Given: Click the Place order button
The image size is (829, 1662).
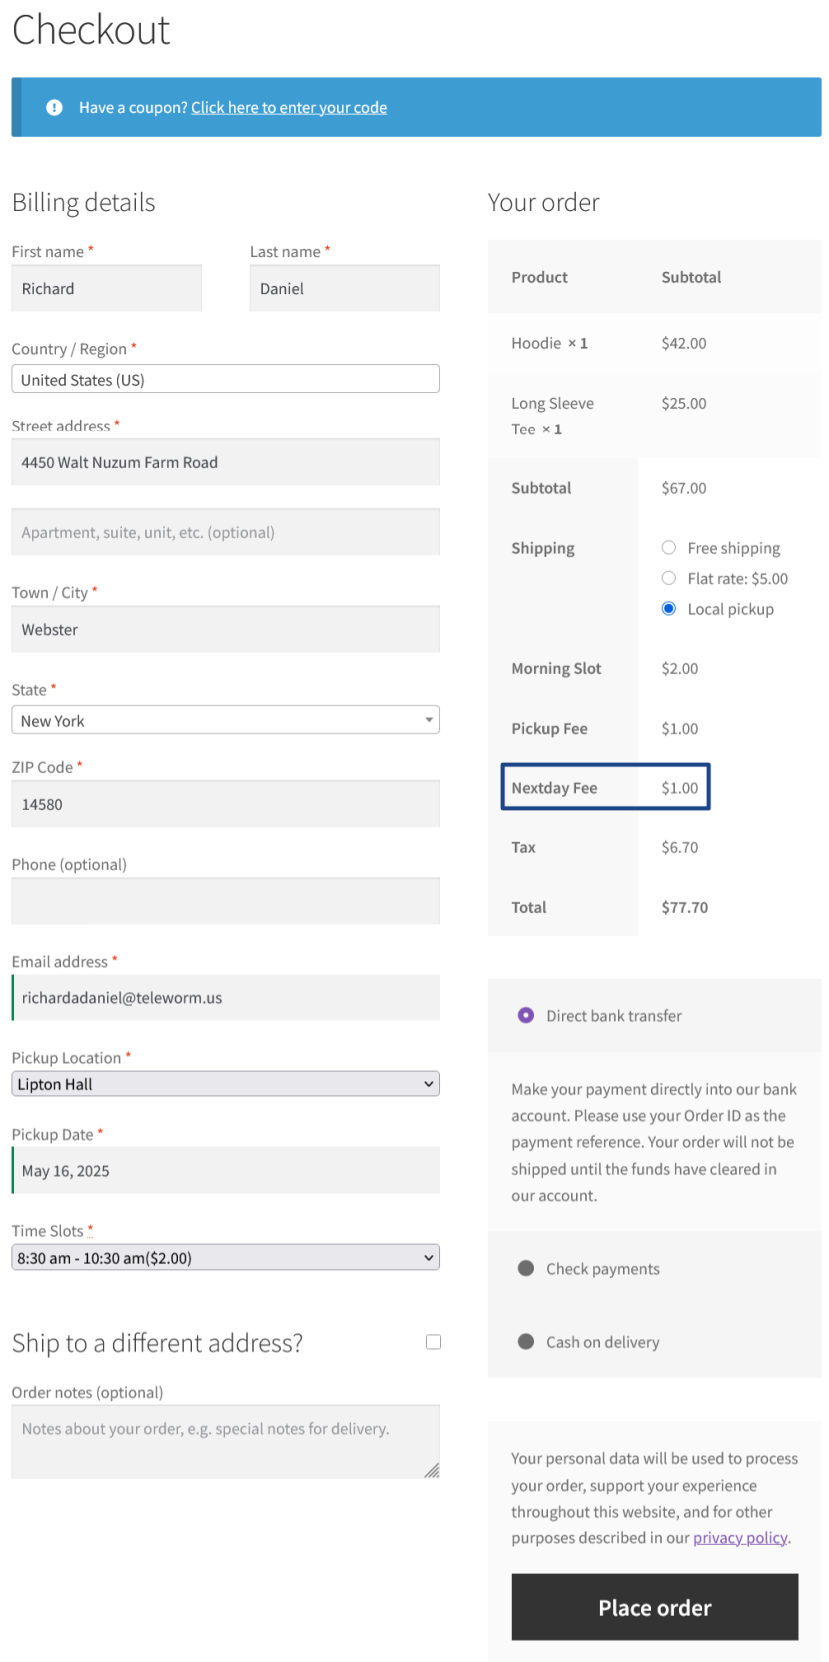Looking at the screenshot, I should coord(654,1607).
